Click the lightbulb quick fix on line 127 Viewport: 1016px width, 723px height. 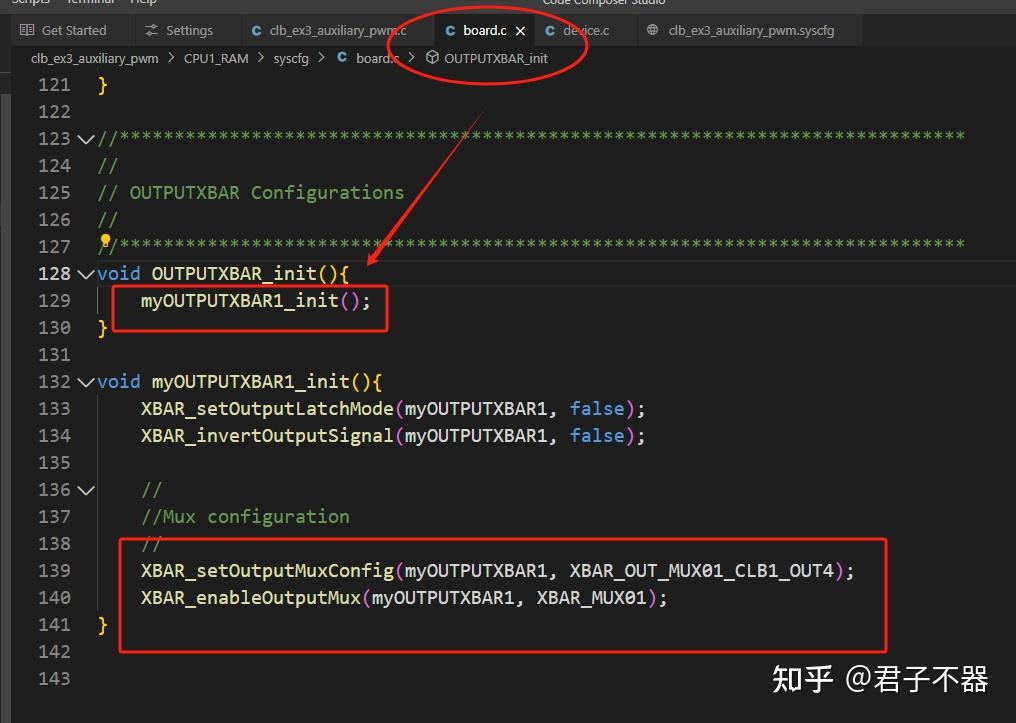pyautogui.click(x=105, y=241)
